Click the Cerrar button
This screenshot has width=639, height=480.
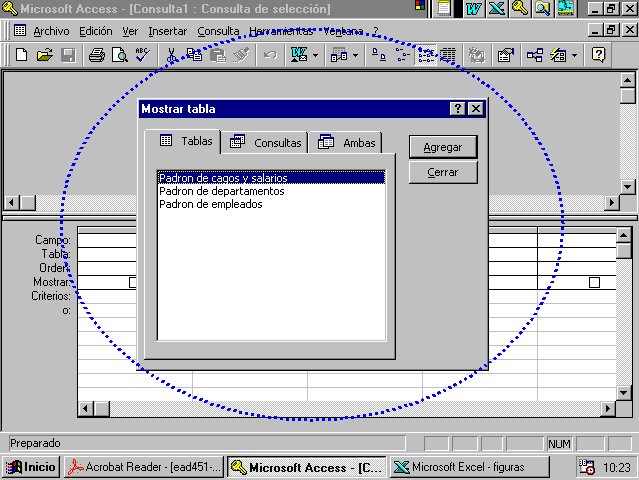pyautogui.click(x=443, y=172)
